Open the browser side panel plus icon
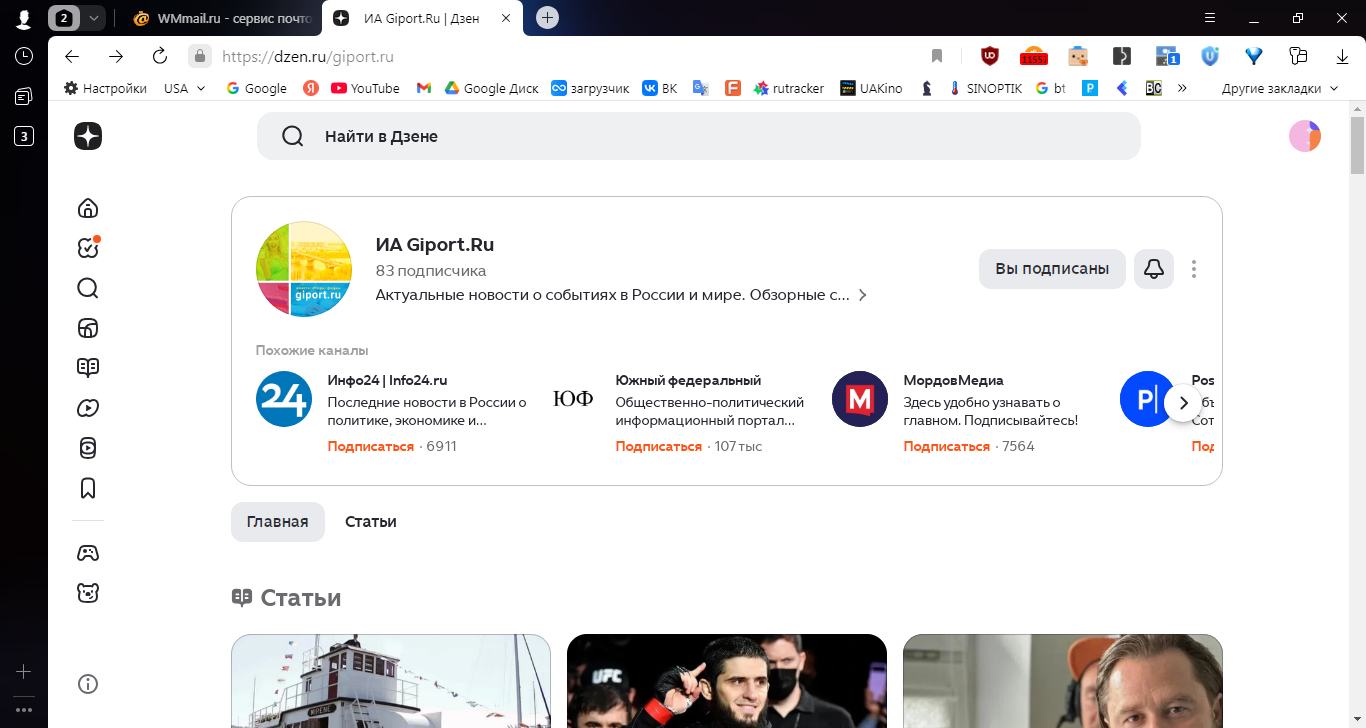The height and width of the screenshot is (728, 1366). [24, 672]
